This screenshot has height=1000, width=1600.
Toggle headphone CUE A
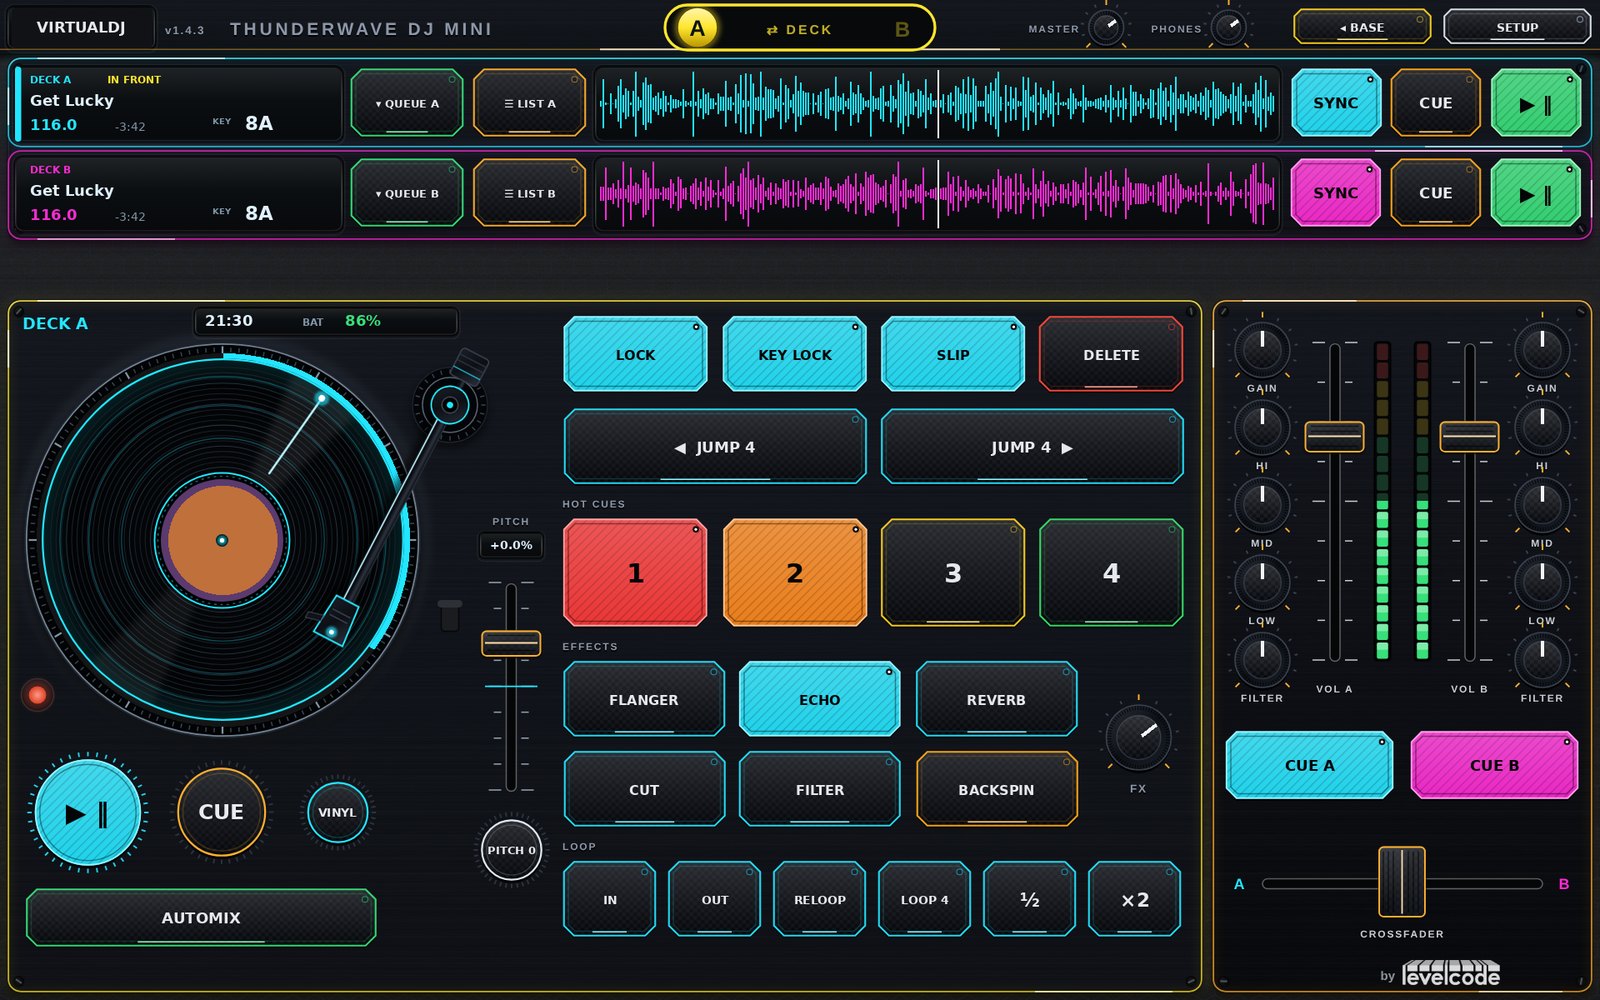(1309, 765)
